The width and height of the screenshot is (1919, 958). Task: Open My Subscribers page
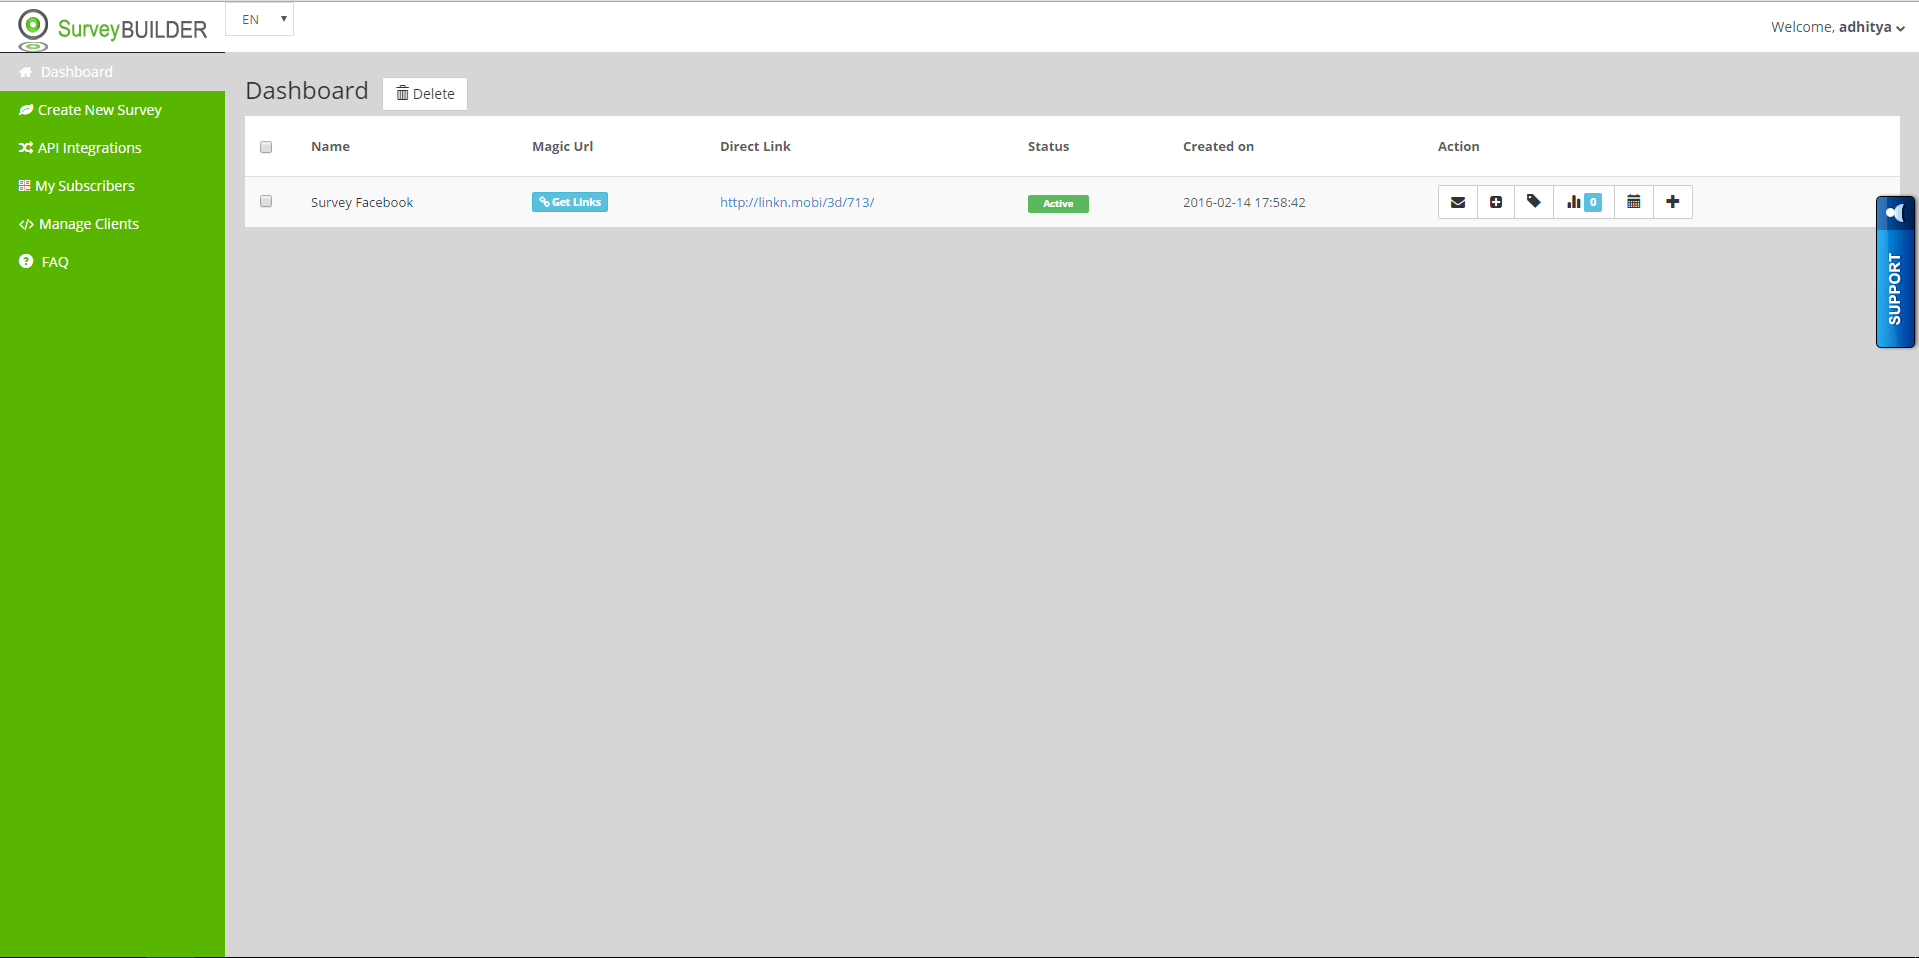(x=84, y=186)
